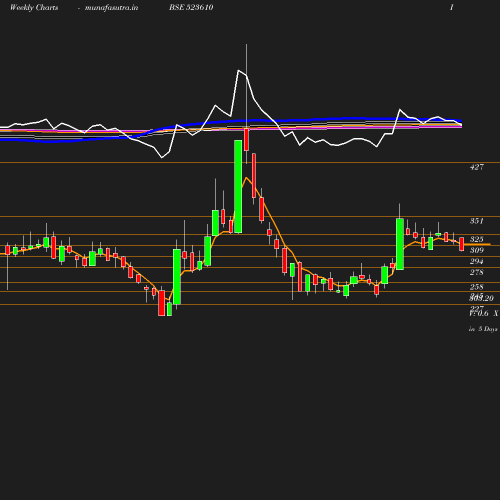Click the tallest green candlestick at chart peak
Image resolution: width=500 pixels, height=500 pixels.
point(238,186)
